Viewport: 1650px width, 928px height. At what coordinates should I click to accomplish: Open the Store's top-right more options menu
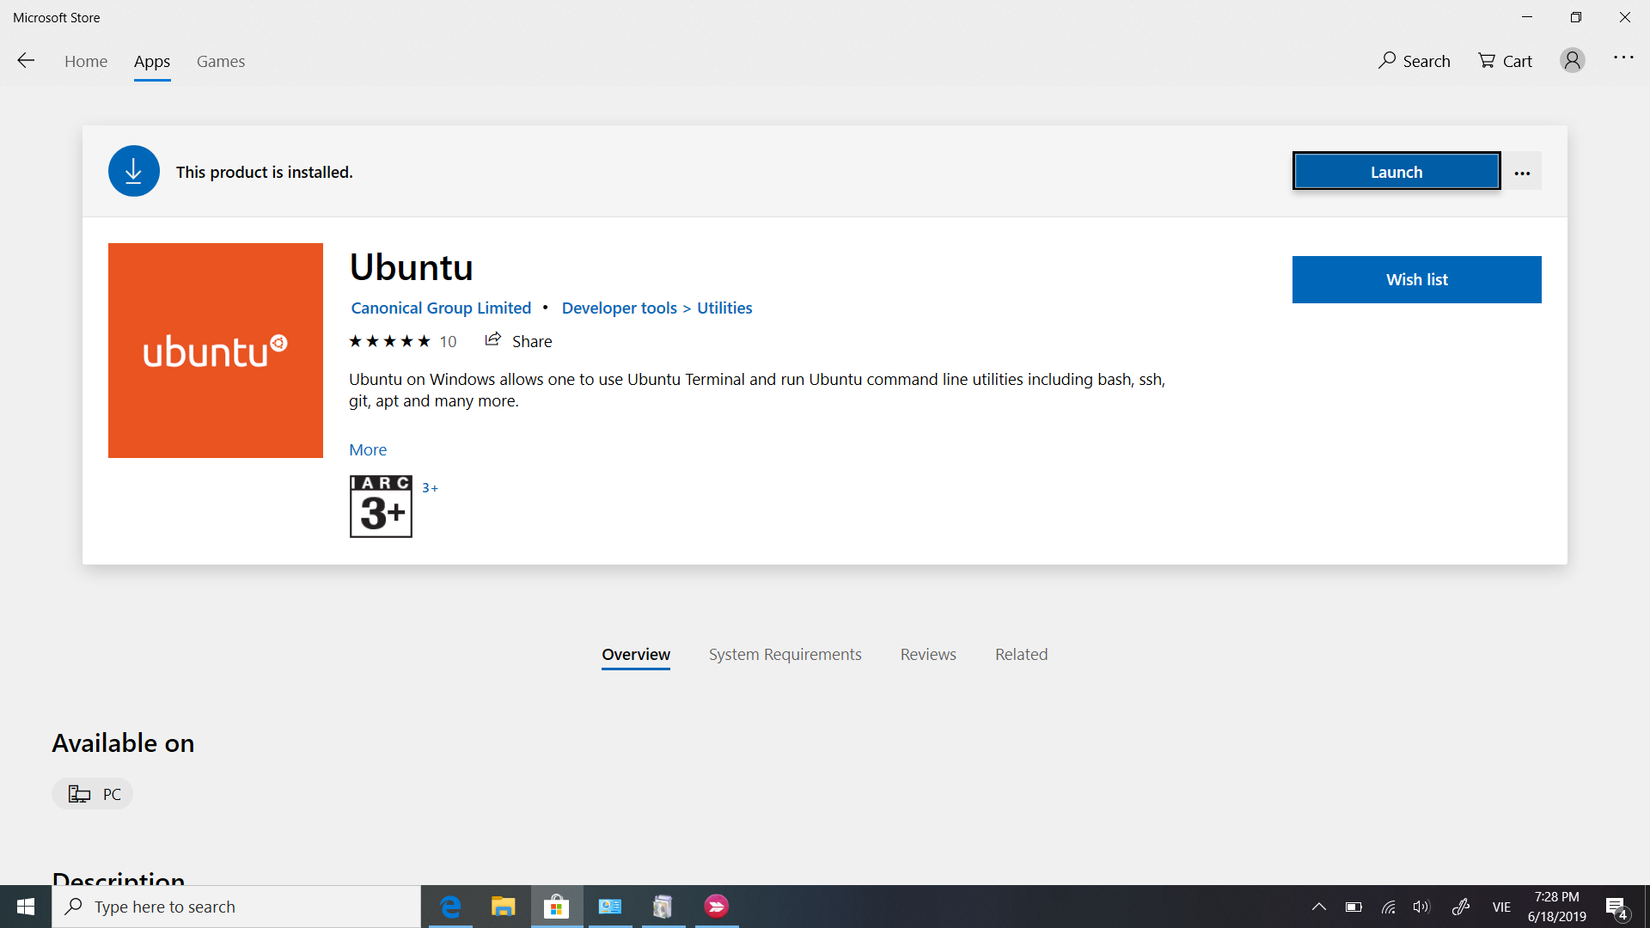coord(1623,58)
